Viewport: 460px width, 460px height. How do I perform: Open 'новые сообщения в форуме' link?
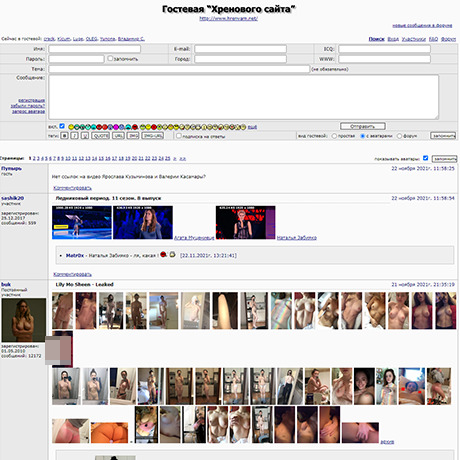[x=422, y=25]
